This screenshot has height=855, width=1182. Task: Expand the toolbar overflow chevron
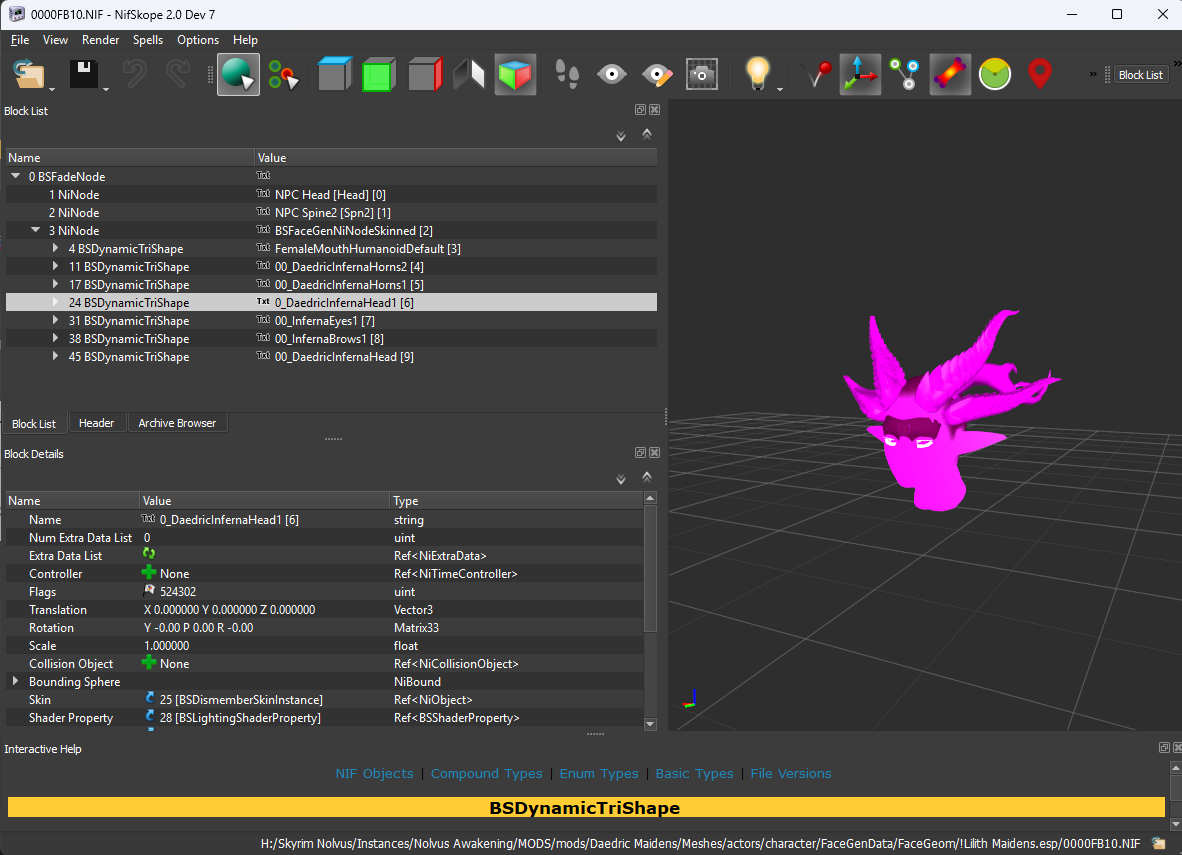click(1093, 74)
